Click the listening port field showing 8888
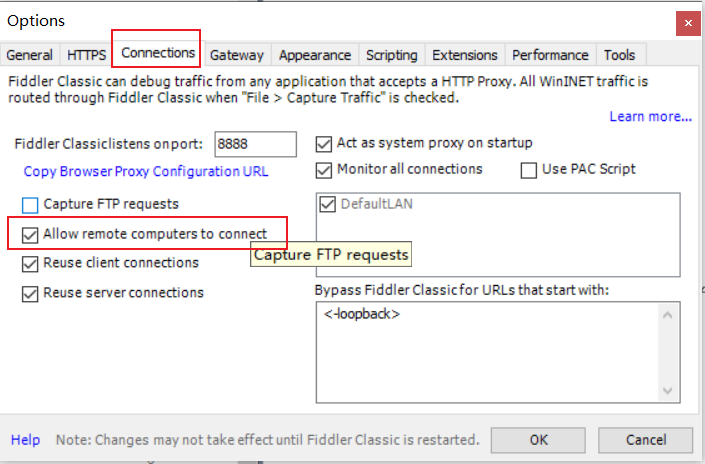Image resolution: width=705 pixels, height=464 pixels. (255, 144)
